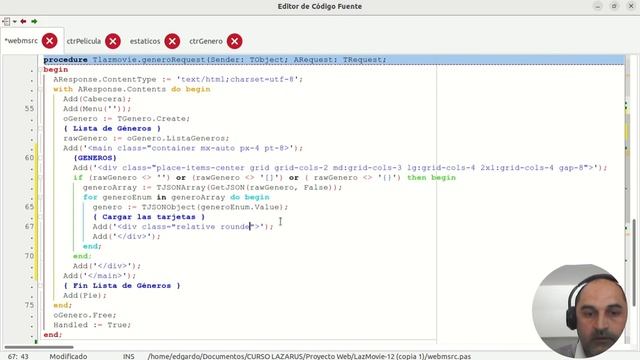This screenshot has height=360, width=640.
Task: Collapse the 'Cargar las tarjetas' comment fold
Action: pos(40,217)
